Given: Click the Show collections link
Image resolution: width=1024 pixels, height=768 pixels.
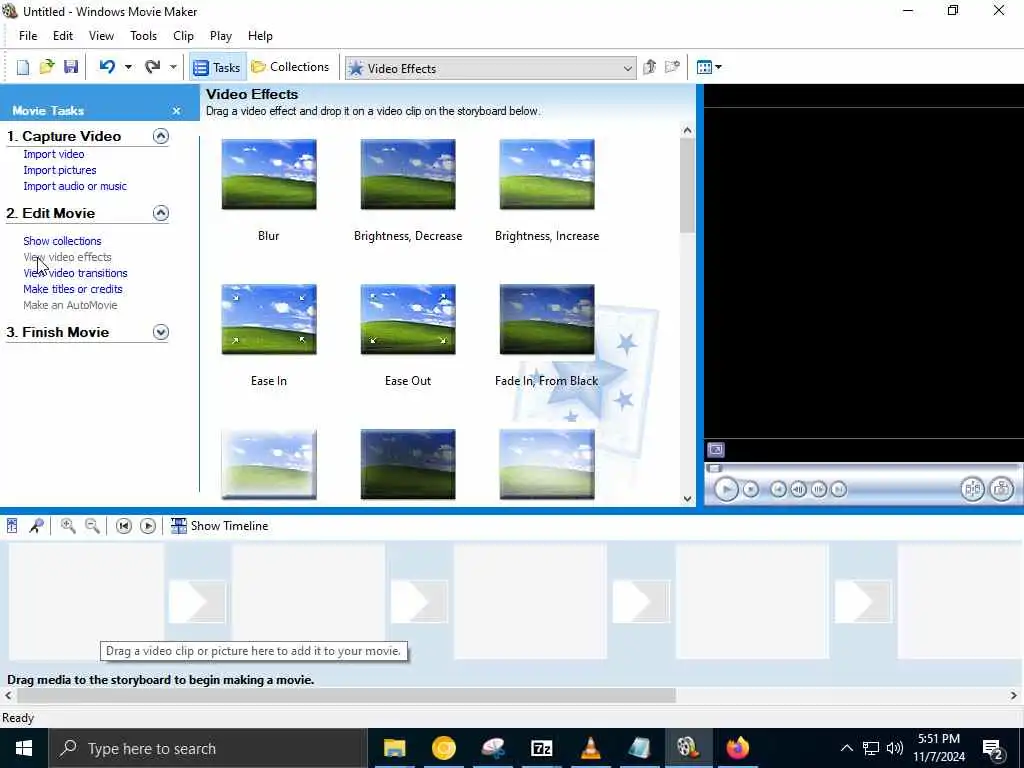Looking at the screenshot, I should (62, 241).
